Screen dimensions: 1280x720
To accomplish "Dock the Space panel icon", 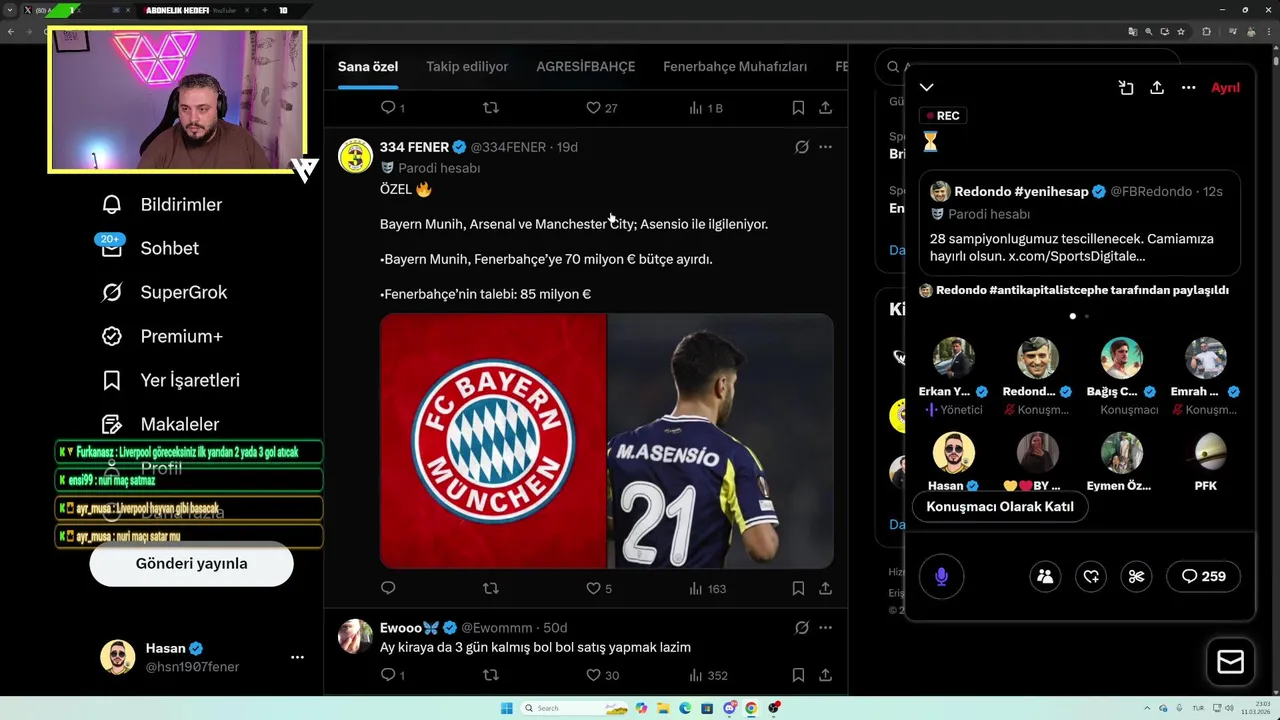I will [1126, 88].
